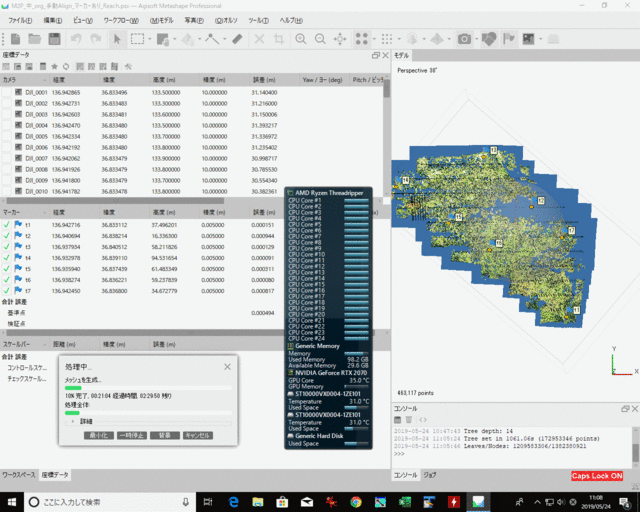
Task: Click the camera capture view icon
Action: [464, 39]
